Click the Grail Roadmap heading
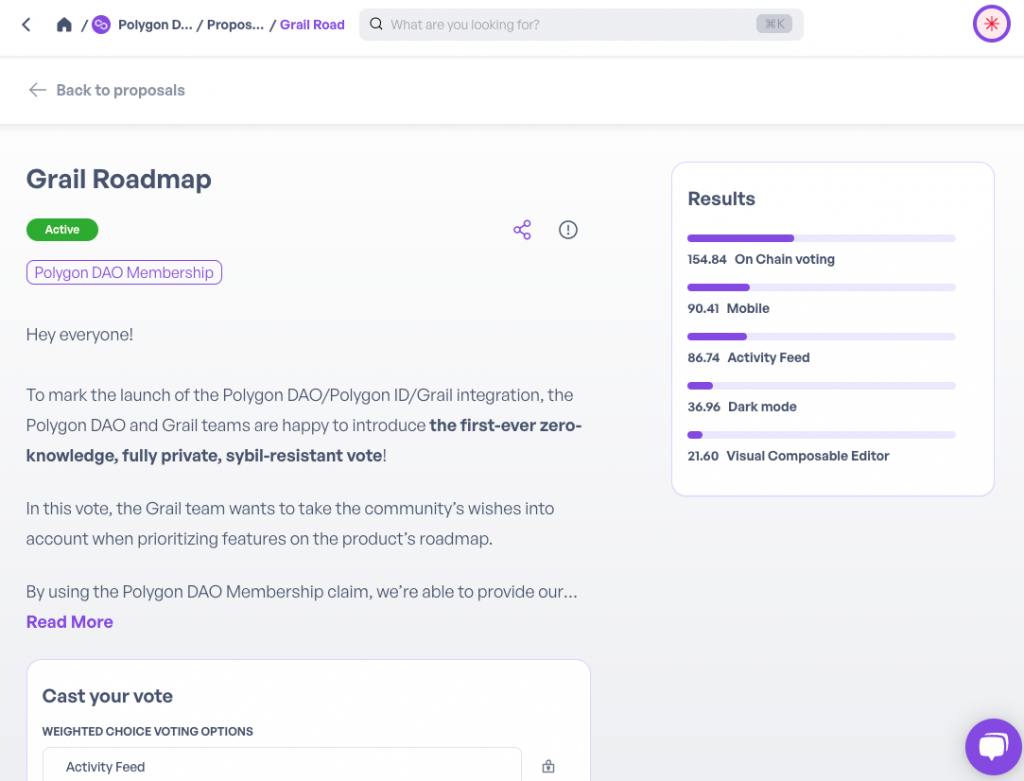Screen dimensions: 1024x781 tap(119, 179)
